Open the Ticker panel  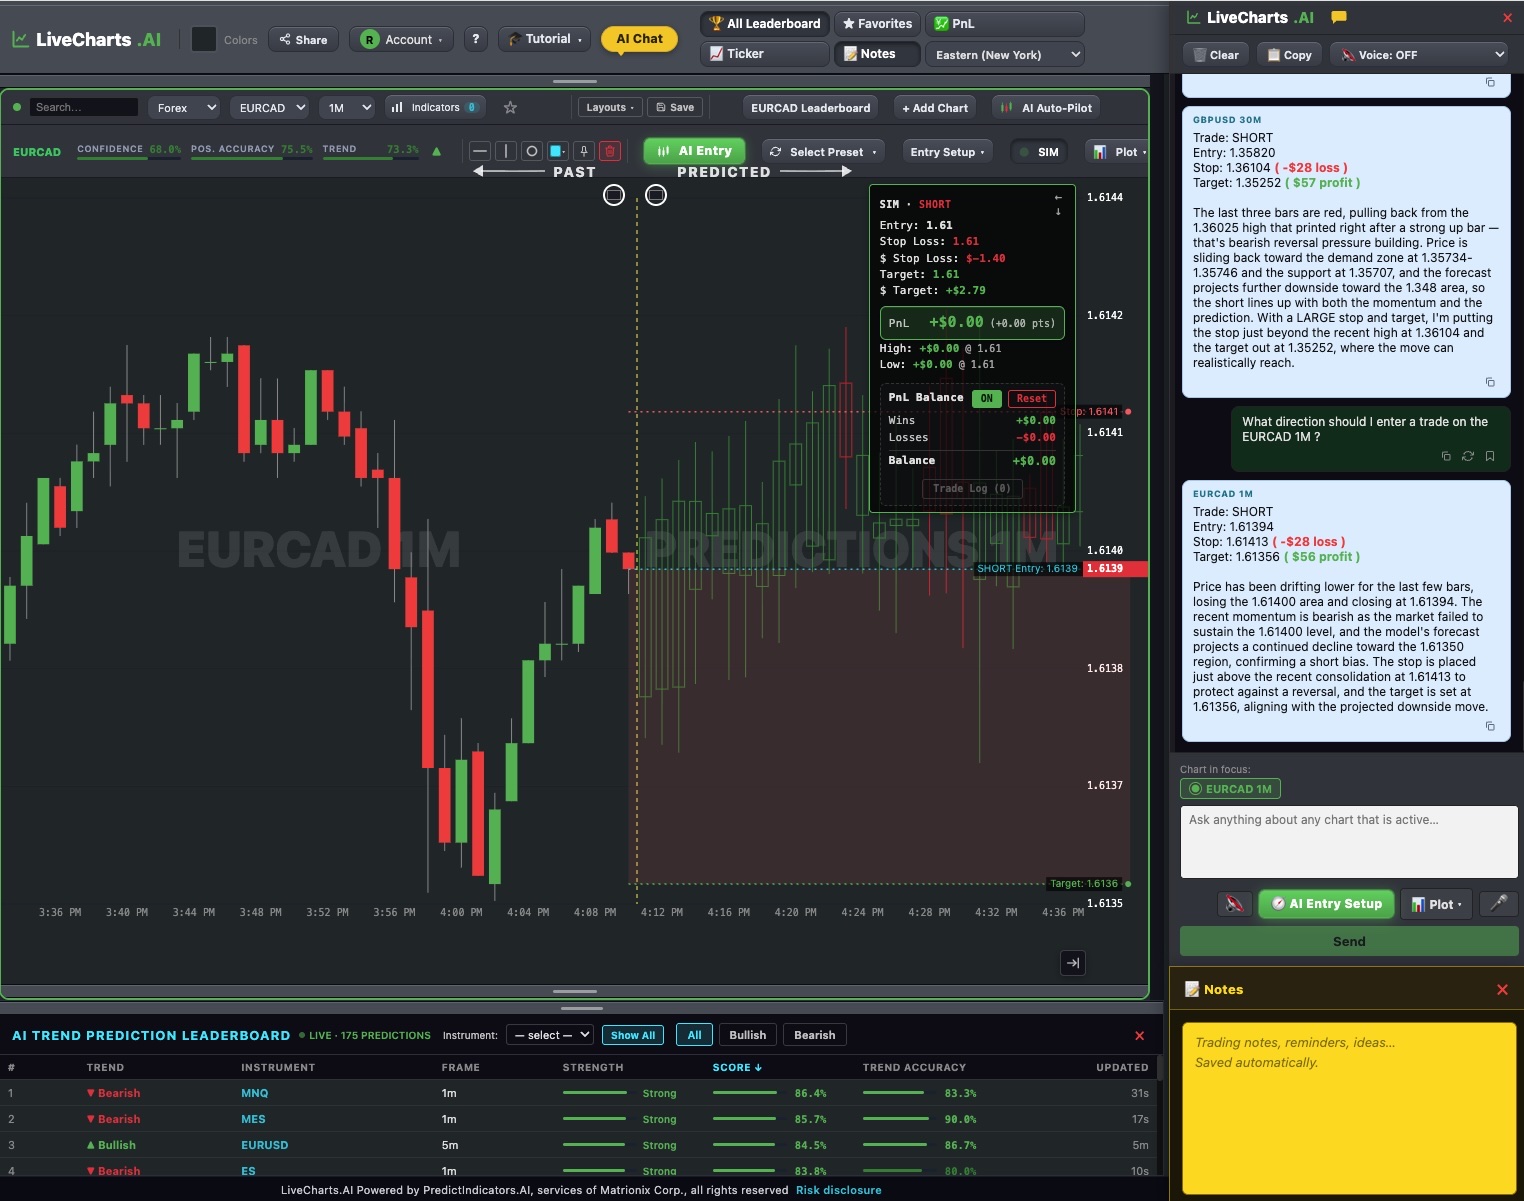[x=765, y=54]
